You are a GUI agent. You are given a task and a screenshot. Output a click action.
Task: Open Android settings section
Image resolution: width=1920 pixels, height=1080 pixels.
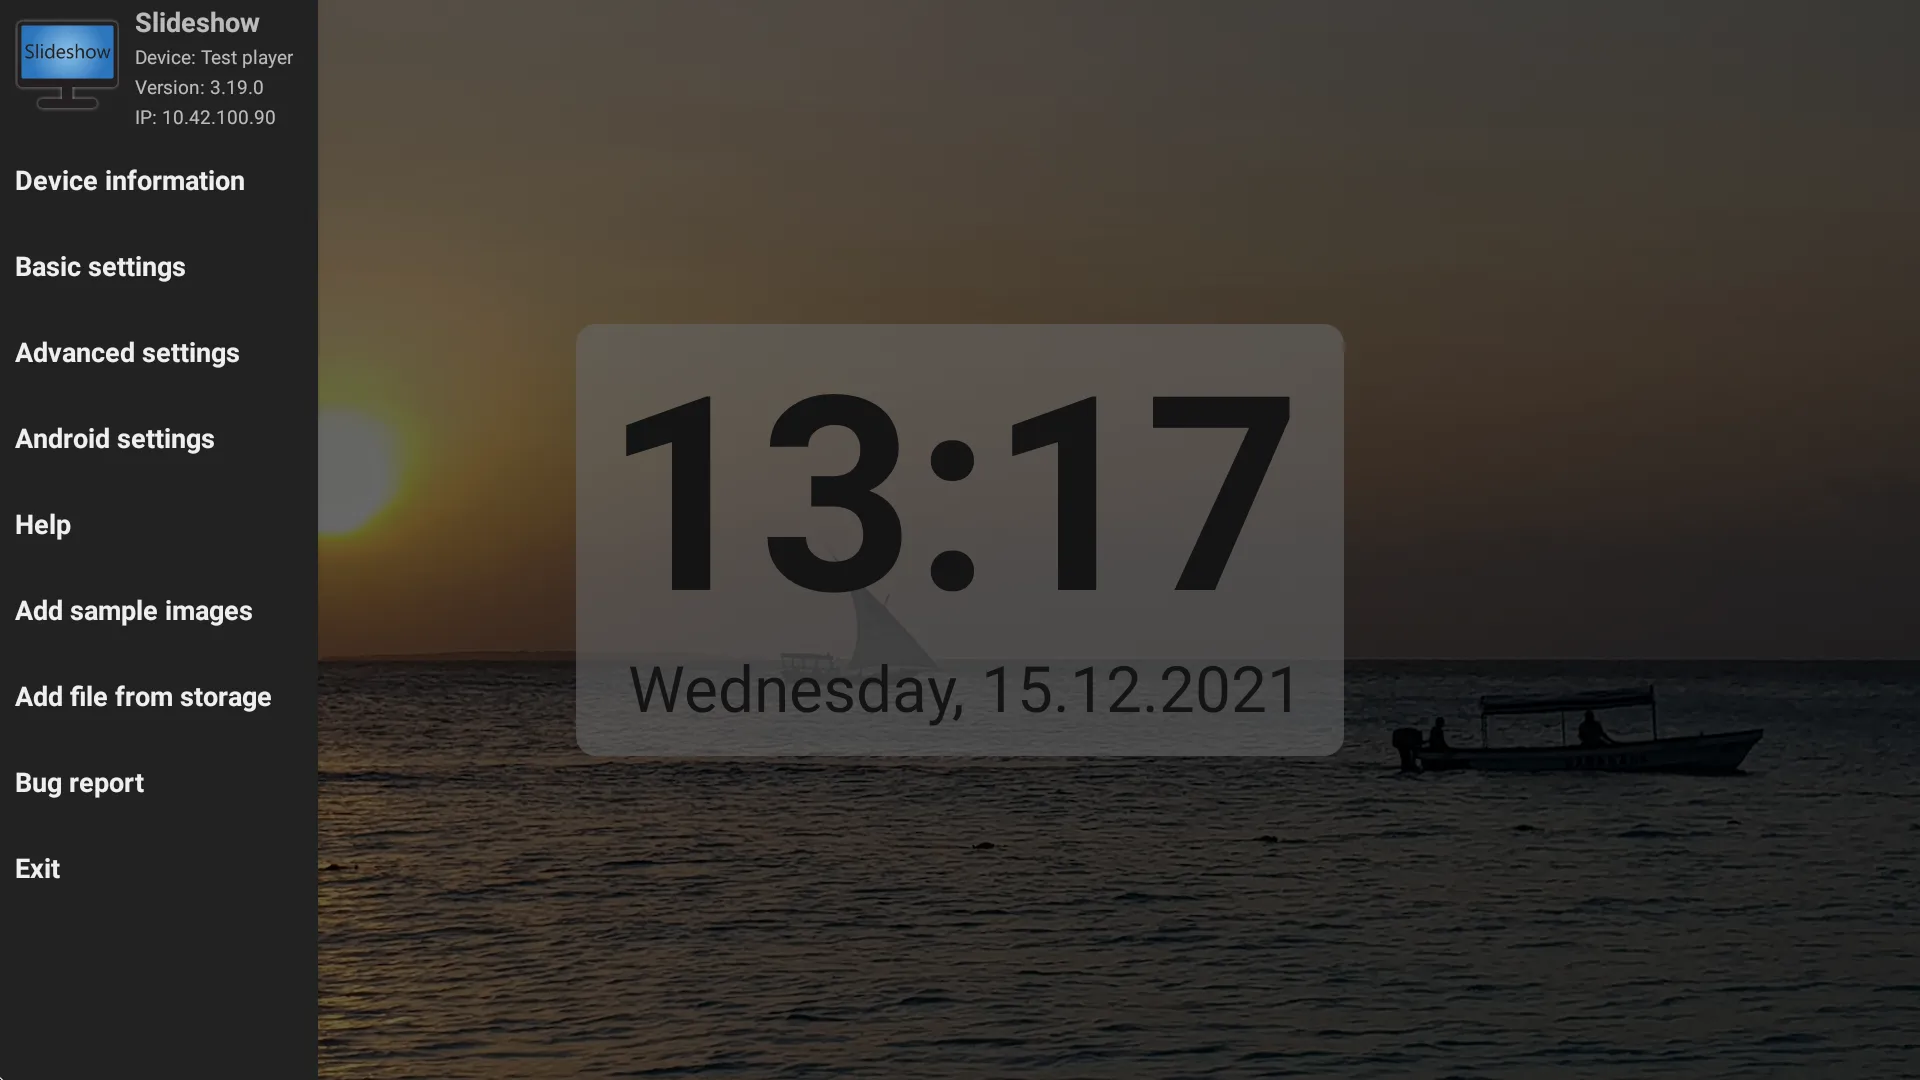(x=113, y=438)
